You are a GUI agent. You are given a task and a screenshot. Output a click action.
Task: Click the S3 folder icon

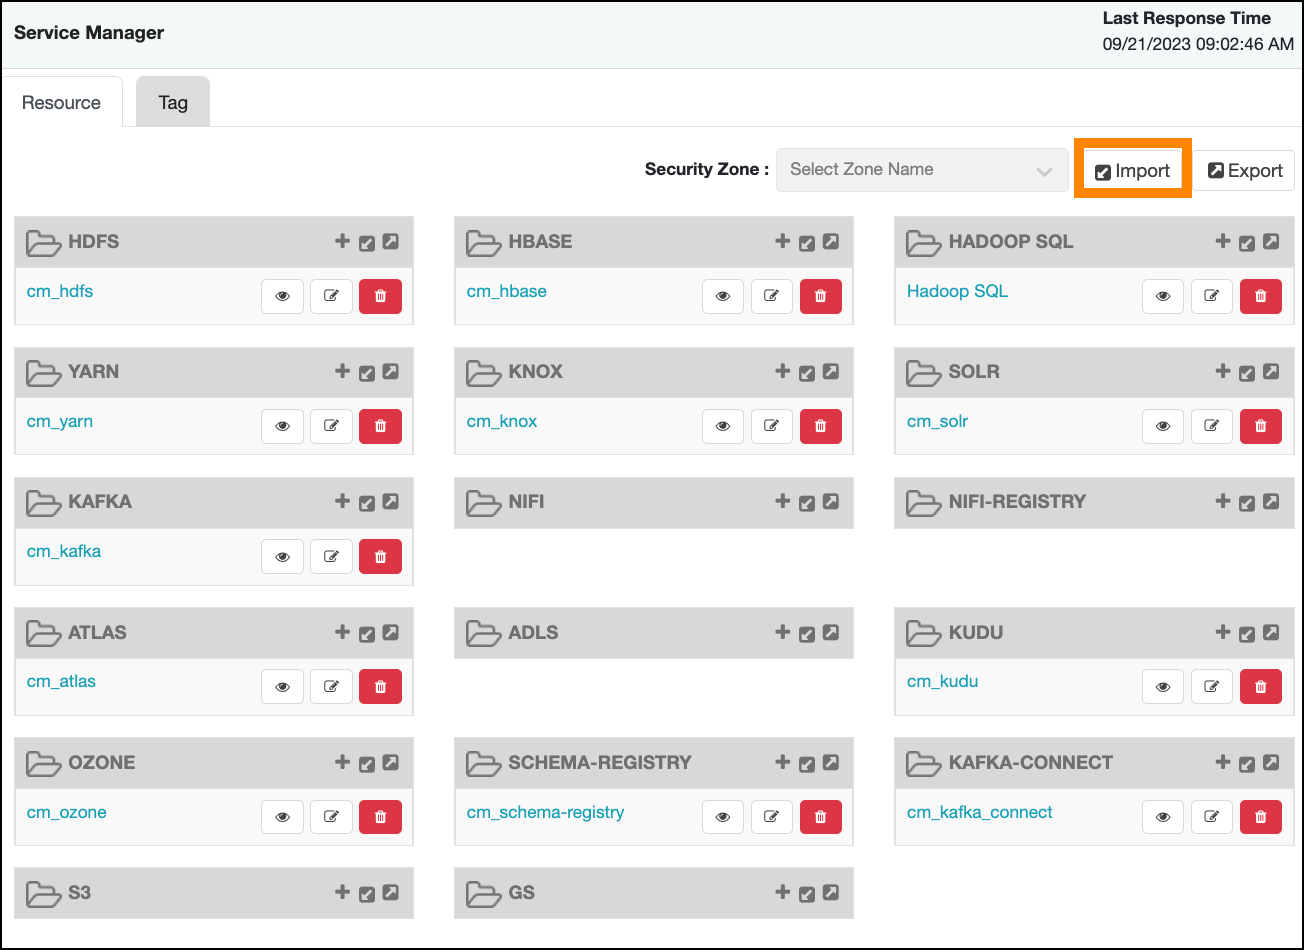pyautogui.click(x=43, y=893)
